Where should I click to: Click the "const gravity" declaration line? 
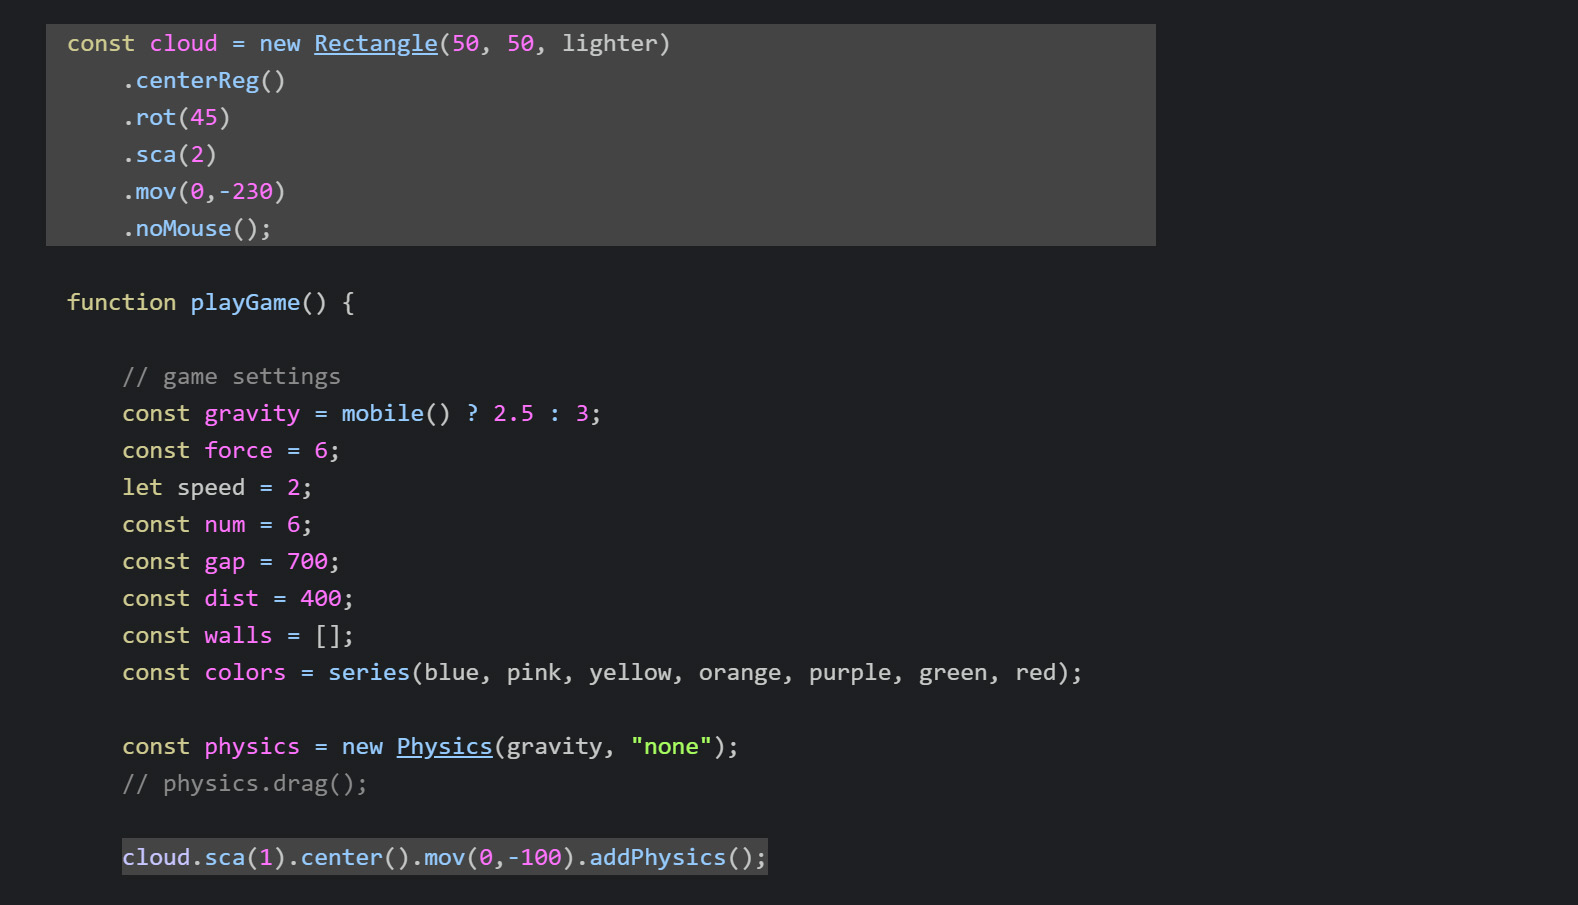[x=361, y=414]
